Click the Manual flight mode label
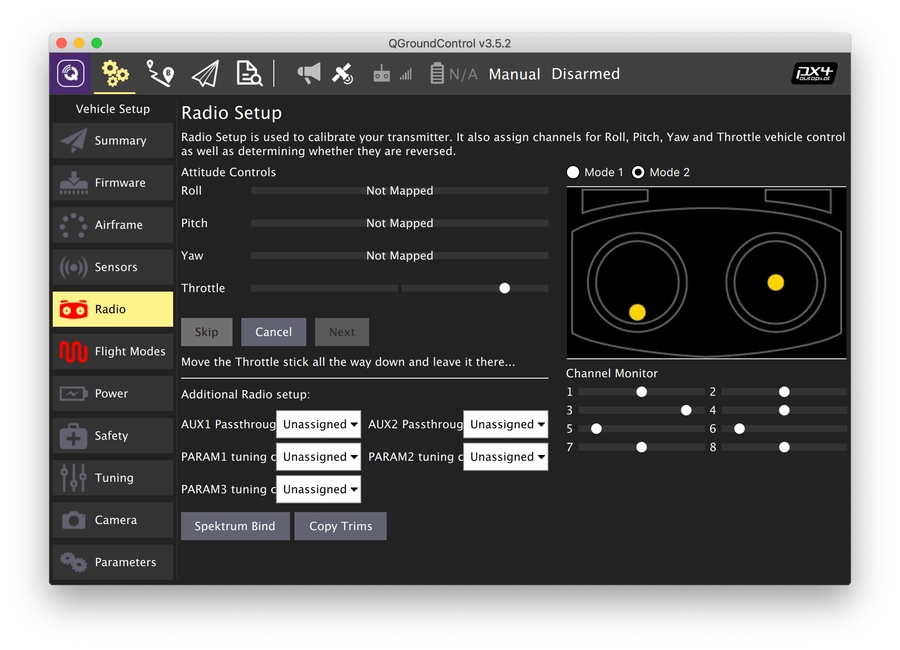 514,74
